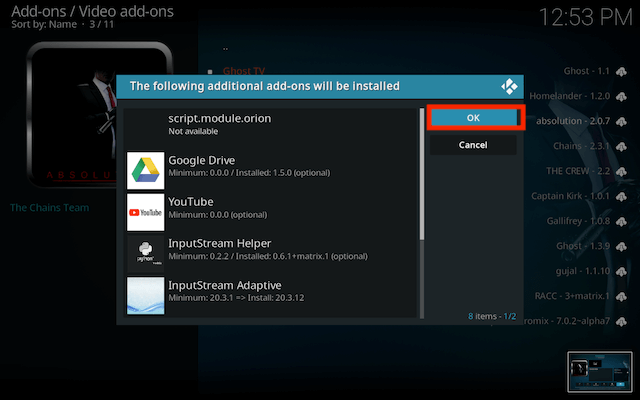Select 'gujal - 1.1.10' in background list

[582, 271]
